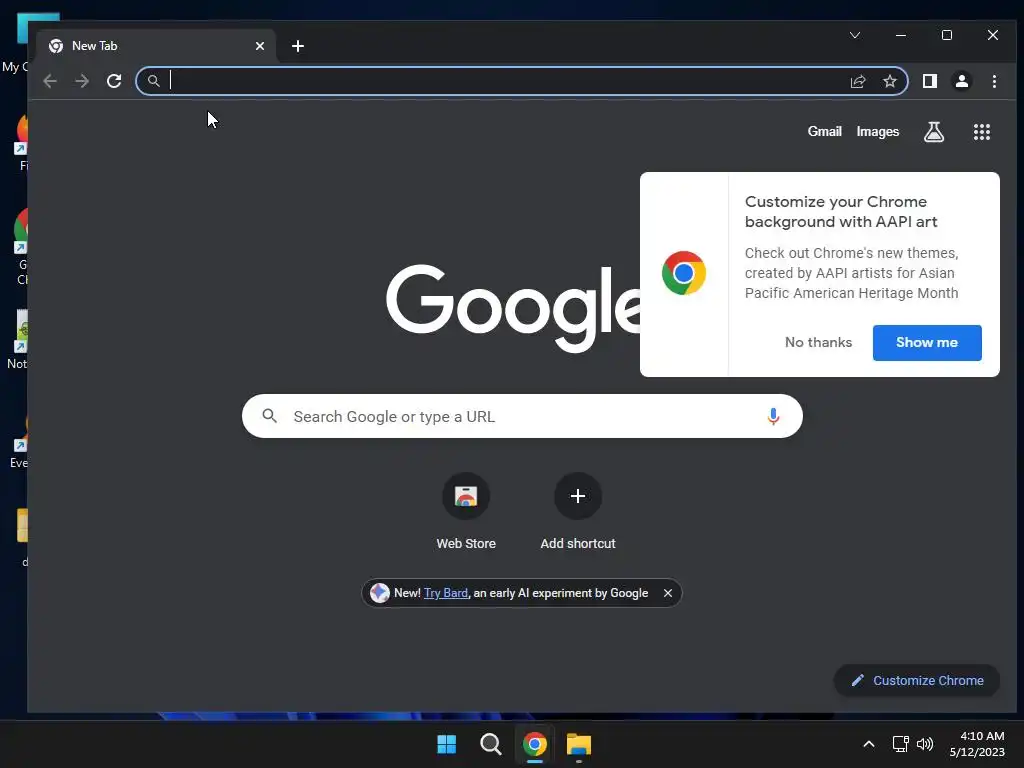Open the Chrome side panel
This screenshot has width=1024, height=768.
tap(929, 81)
